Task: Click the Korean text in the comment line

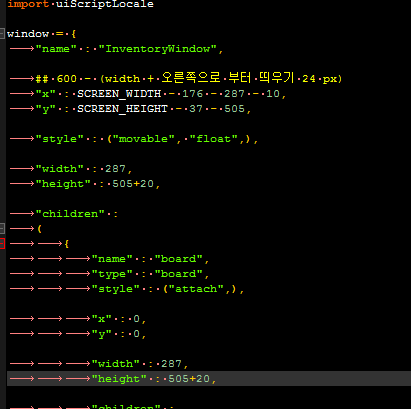Action: (228, 78)
